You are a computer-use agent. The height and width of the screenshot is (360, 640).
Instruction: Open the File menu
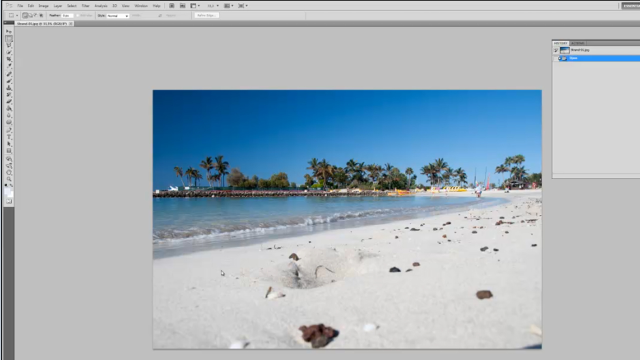[20, 6]
